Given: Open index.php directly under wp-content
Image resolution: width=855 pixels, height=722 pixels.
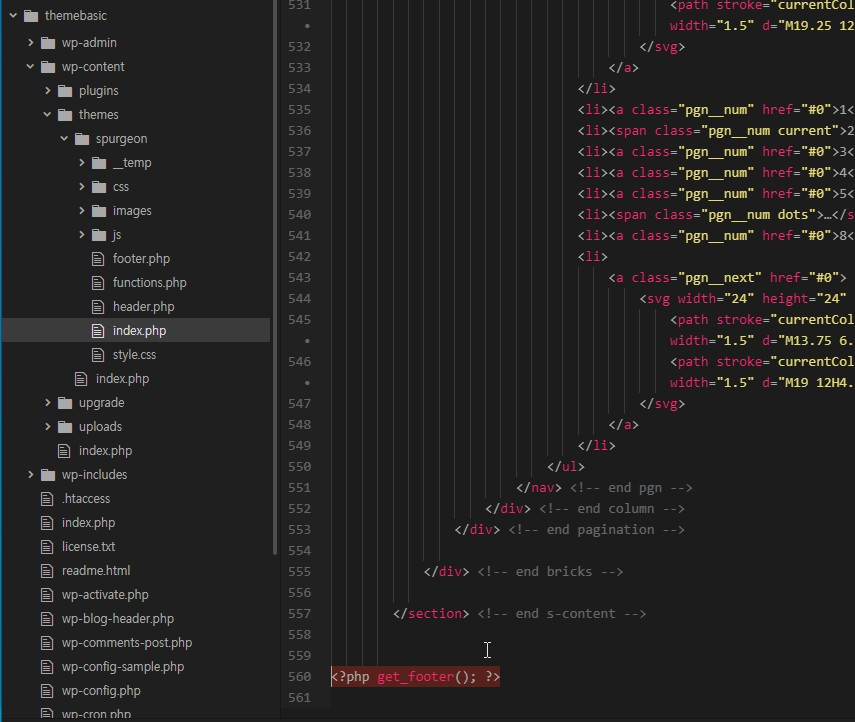Looking at the screenshot, I should coord(105,450).
